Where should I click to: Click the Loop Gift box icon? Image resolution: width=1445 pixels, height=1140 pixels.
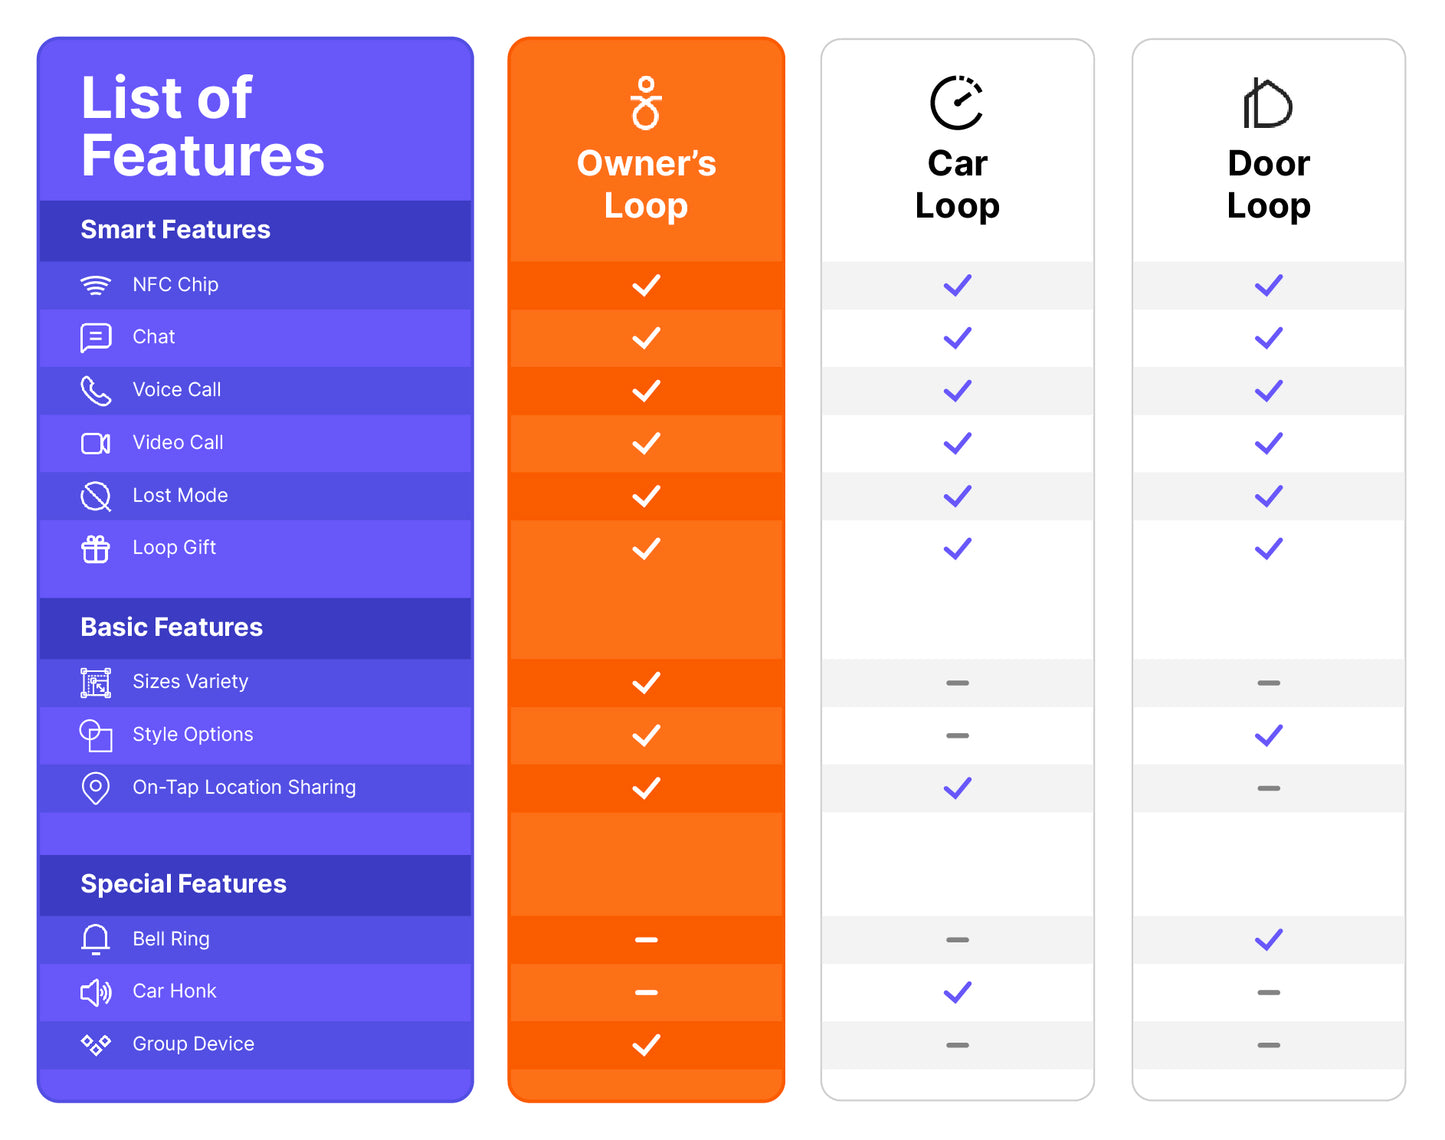(x=95, y=548)
